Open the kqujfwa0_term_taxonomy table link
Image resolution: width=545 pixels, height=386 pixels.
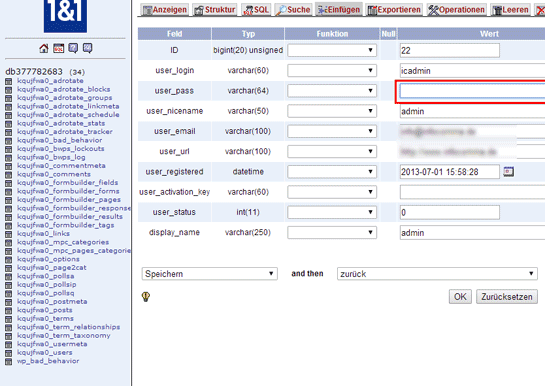(x=64, y=335)
